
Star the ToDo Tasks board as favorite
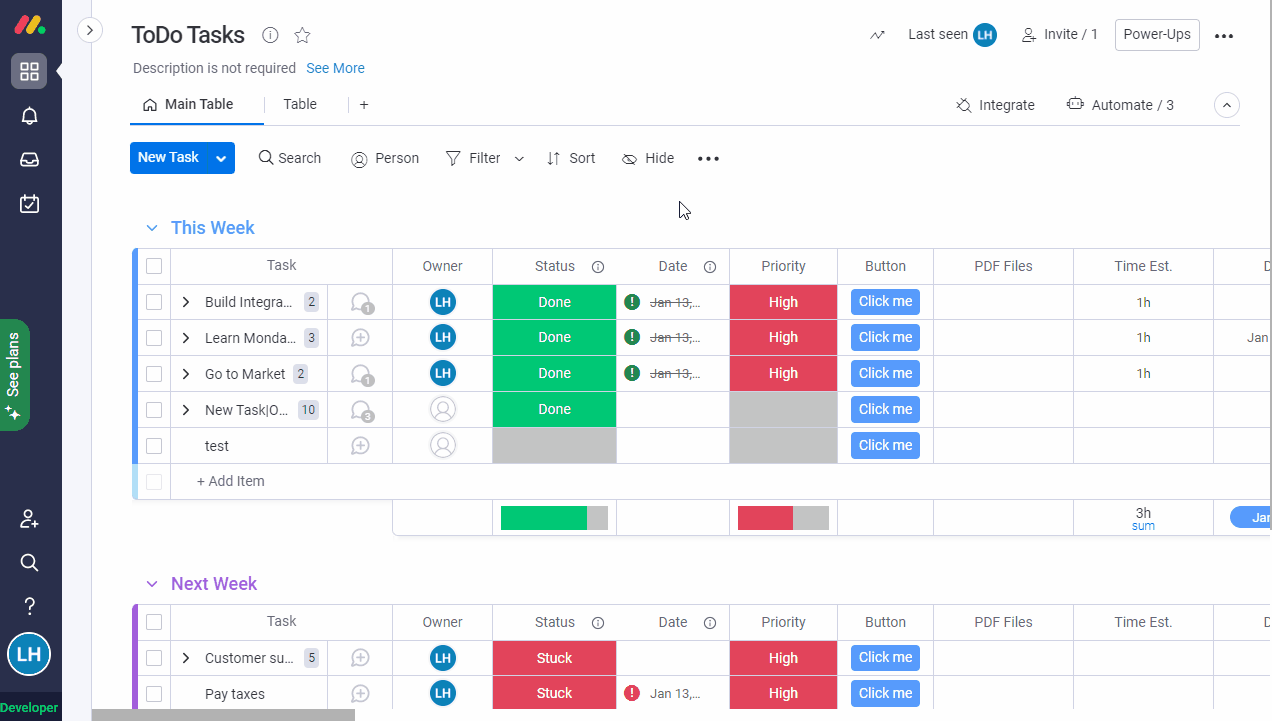pyautogui.click(x=302, y=36)
